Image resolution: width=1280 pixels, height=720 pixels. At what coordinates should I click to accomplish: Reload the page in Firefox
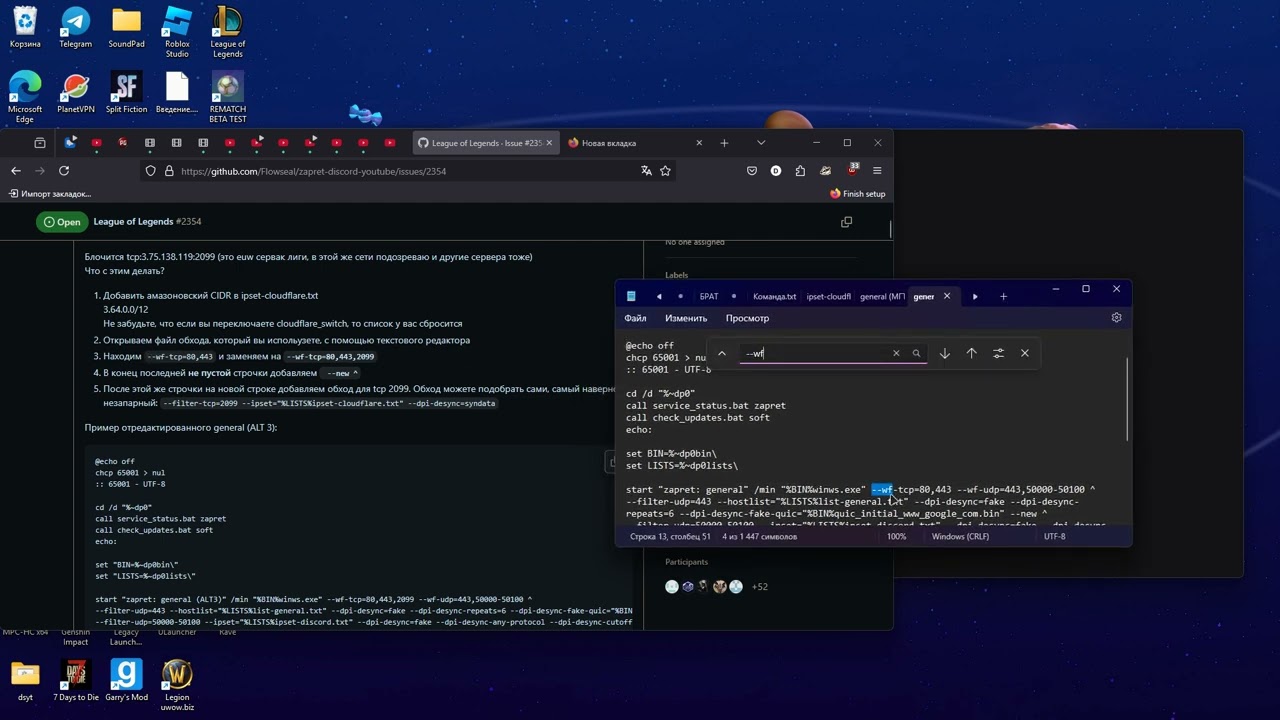64,171
